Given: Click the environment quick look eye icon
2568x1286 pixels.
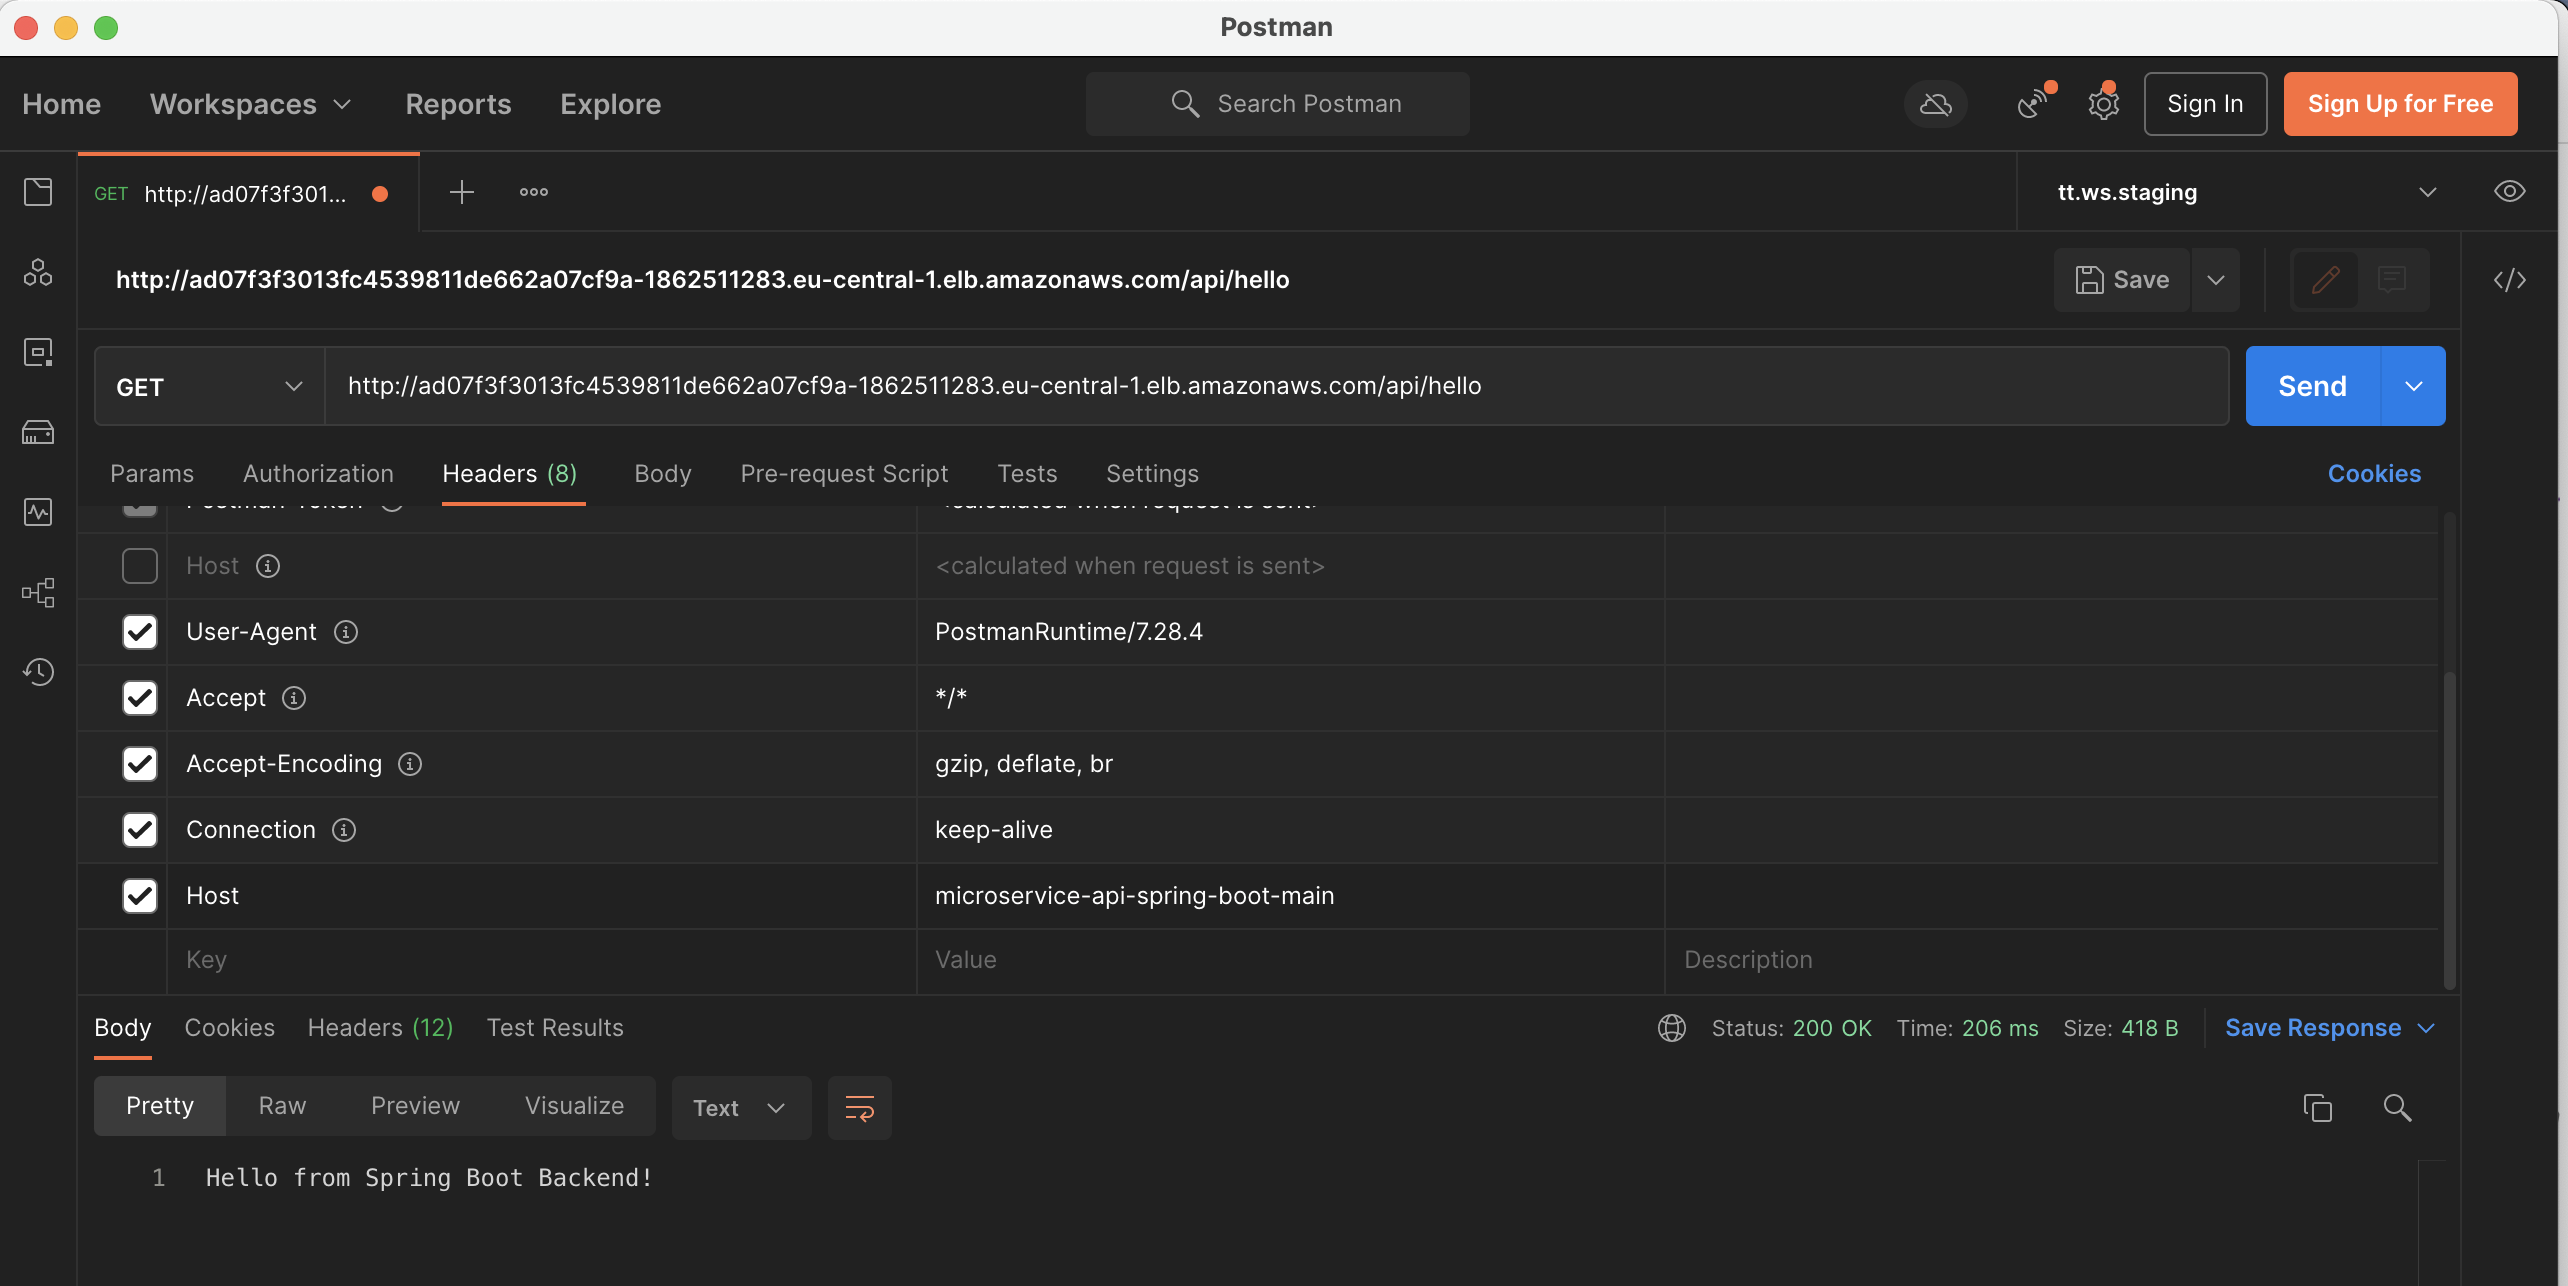Looking at the screenshot, I should (x=2509, y=192).
